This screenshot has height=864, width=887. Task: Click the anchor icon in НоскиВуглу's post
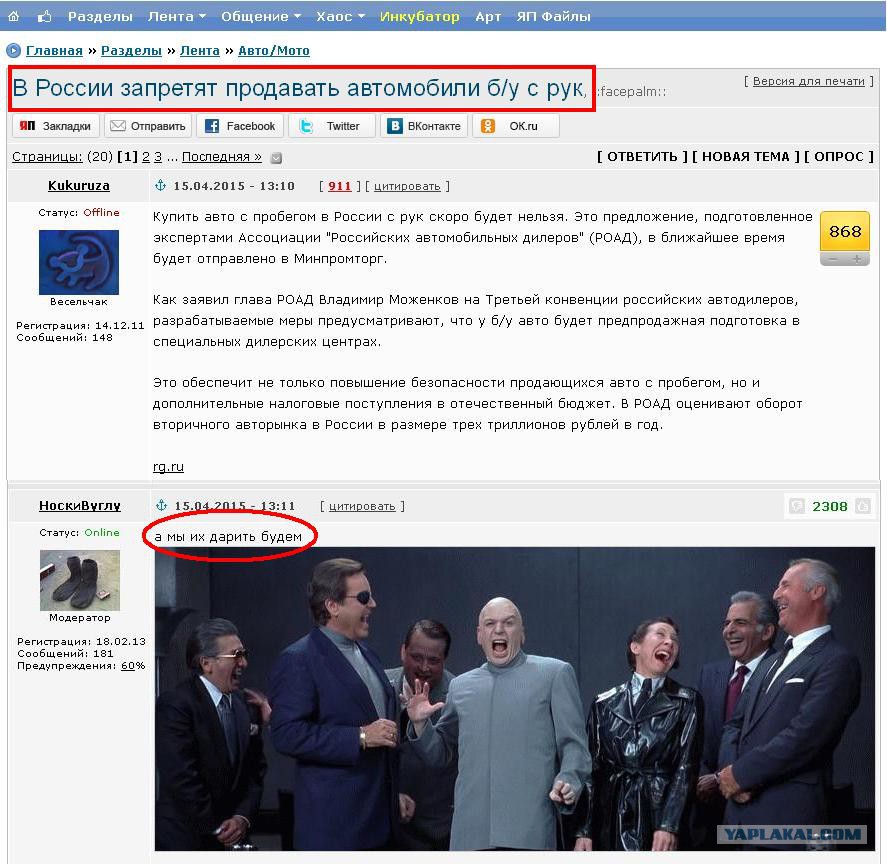coord(161,505)
